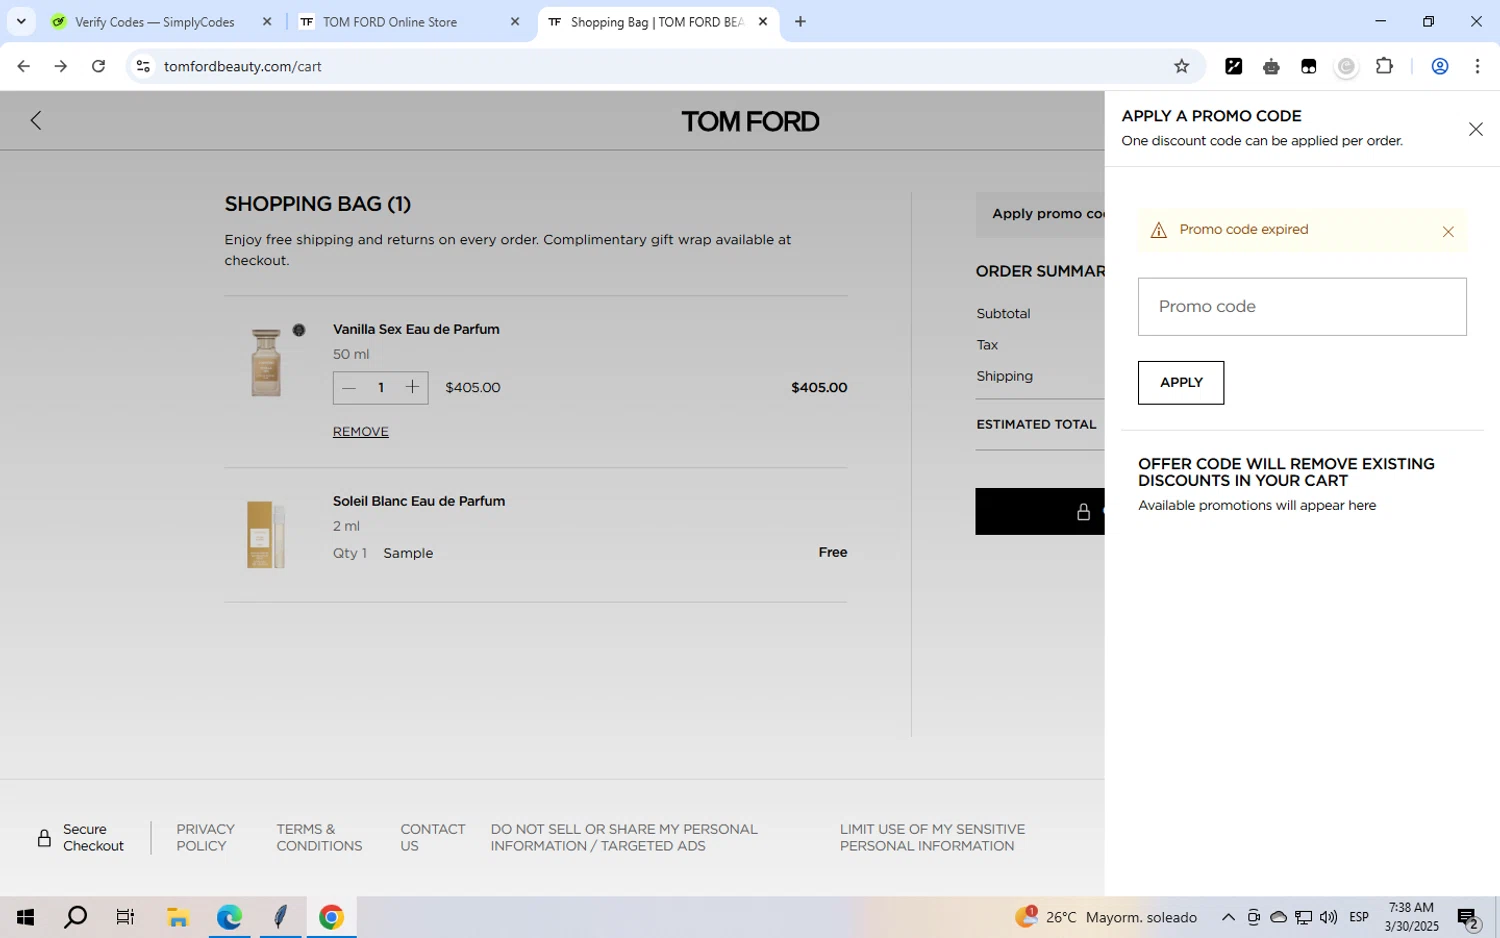Close the Verify Codes — SimplyCodes tab
1500x938 pixels.
coord(267,22)
